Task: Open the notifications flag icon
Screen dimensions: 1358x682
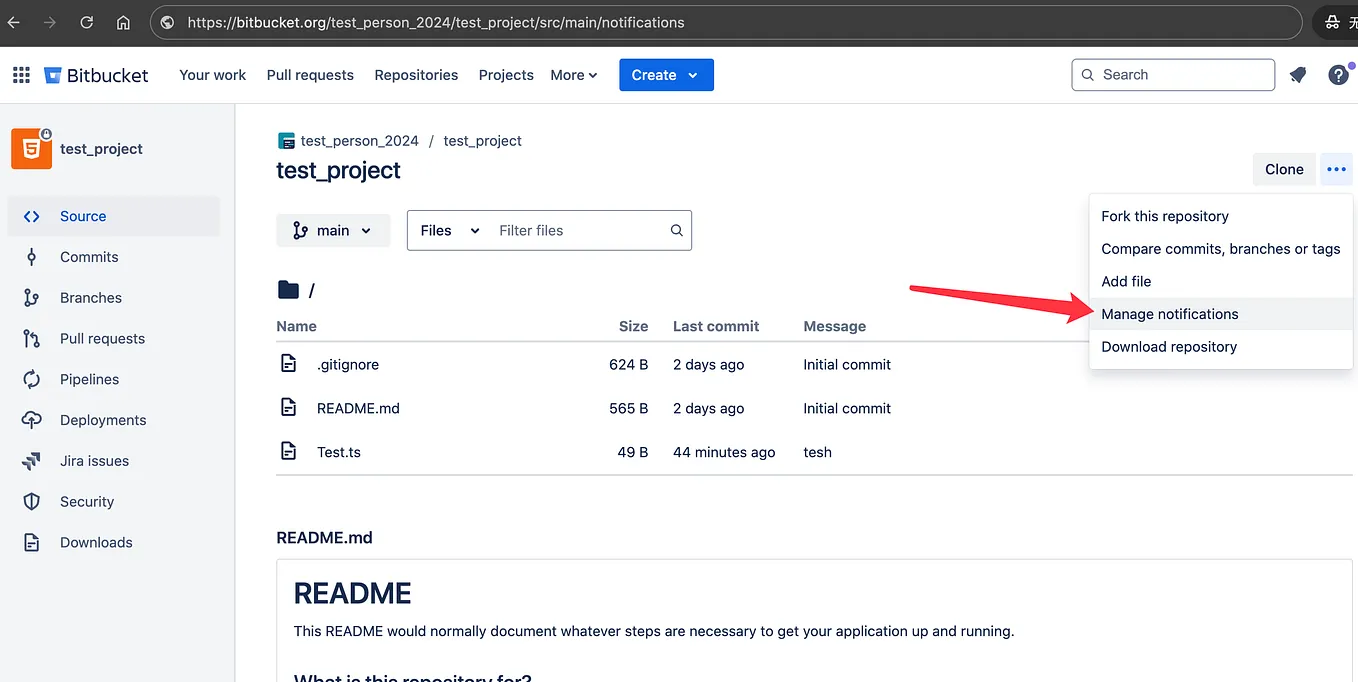Action: click(1298, 74)
